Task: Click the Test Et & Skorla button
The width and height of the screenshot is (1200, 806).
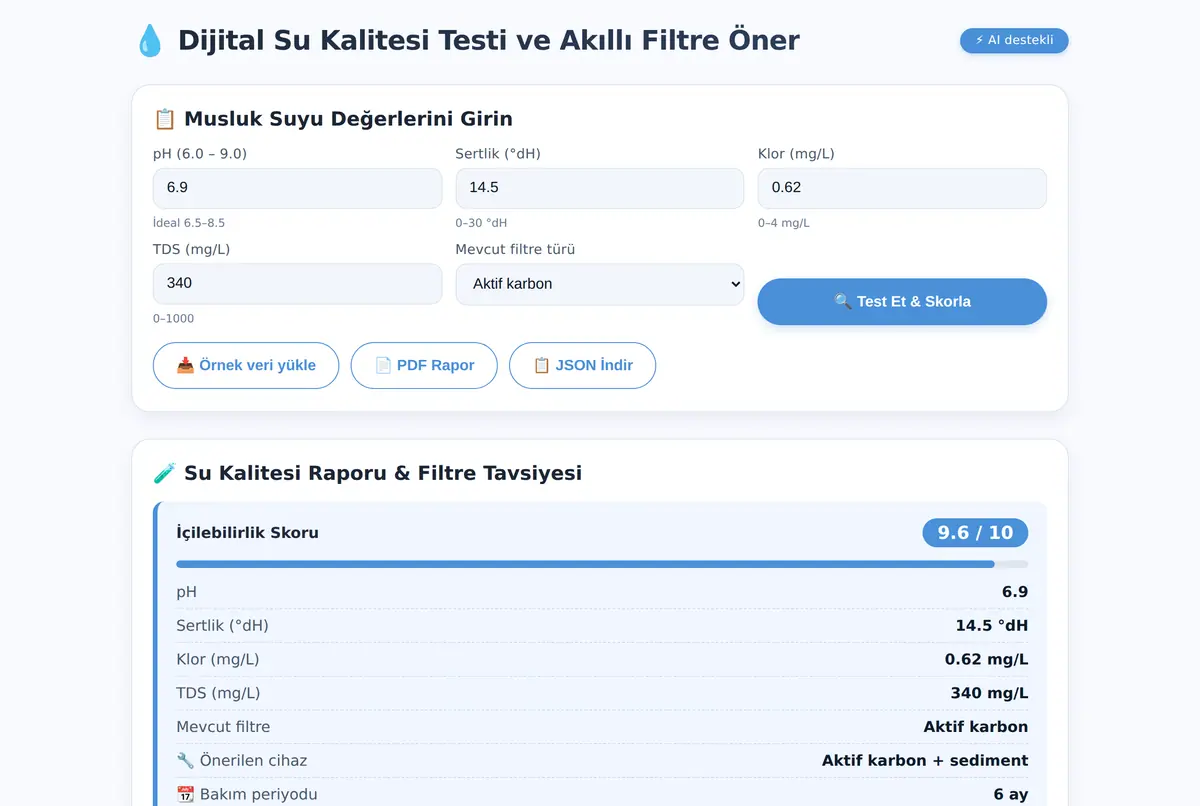Action: click(902, 302)
